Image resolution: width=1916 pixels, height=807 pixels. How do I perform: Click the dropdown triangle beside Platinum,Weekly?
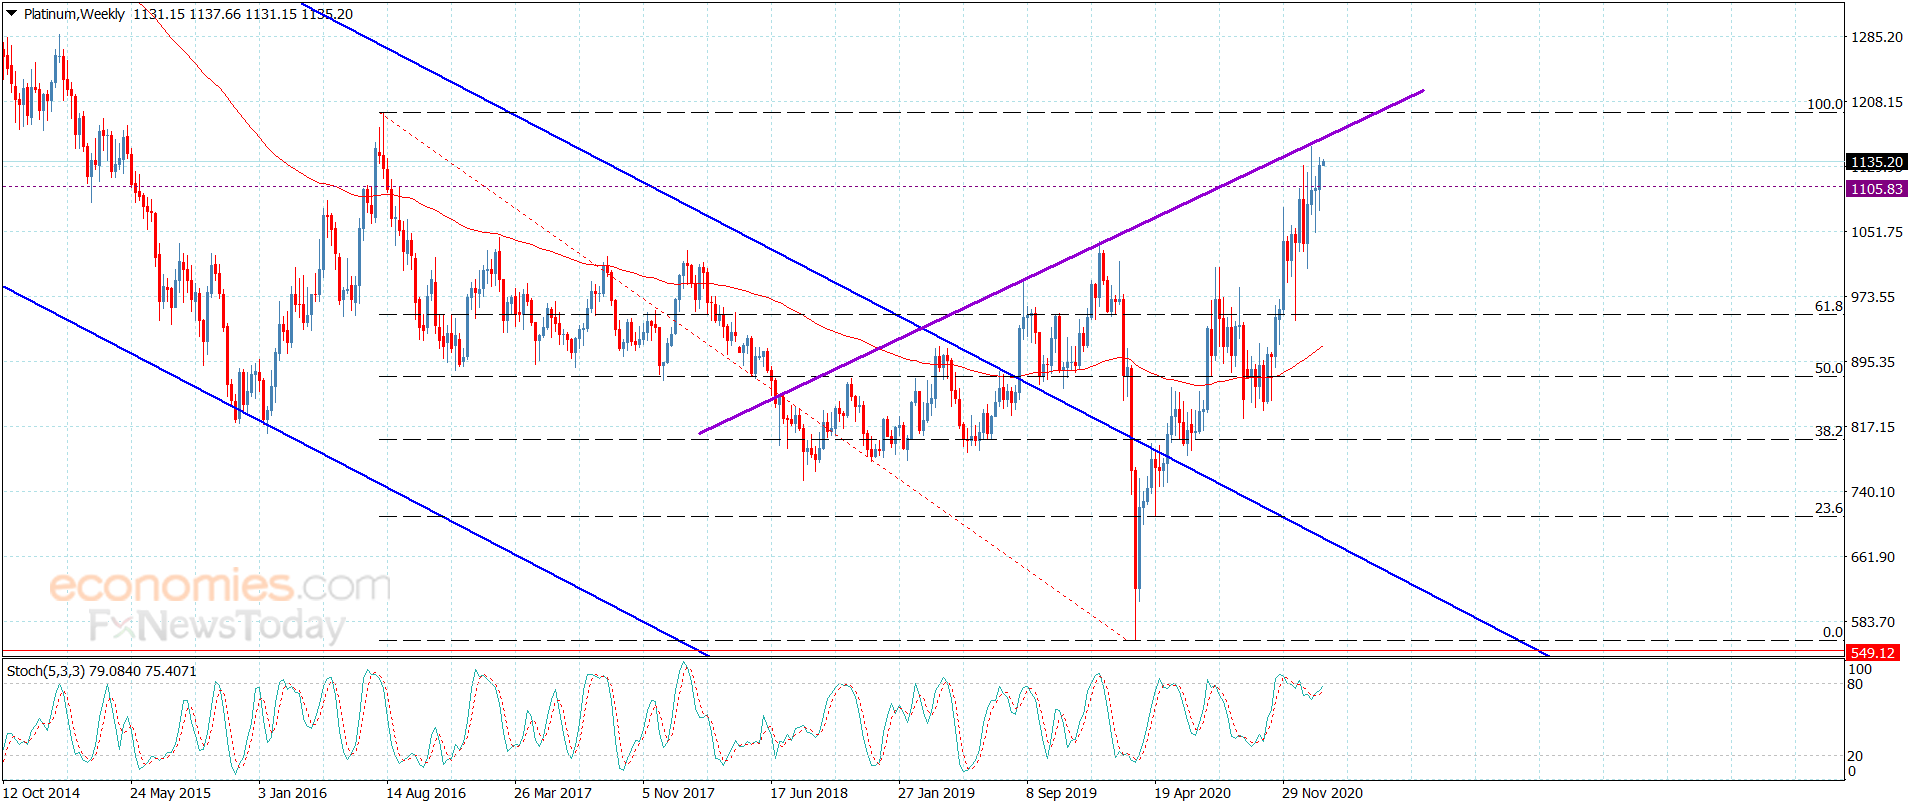pos(12,14)
